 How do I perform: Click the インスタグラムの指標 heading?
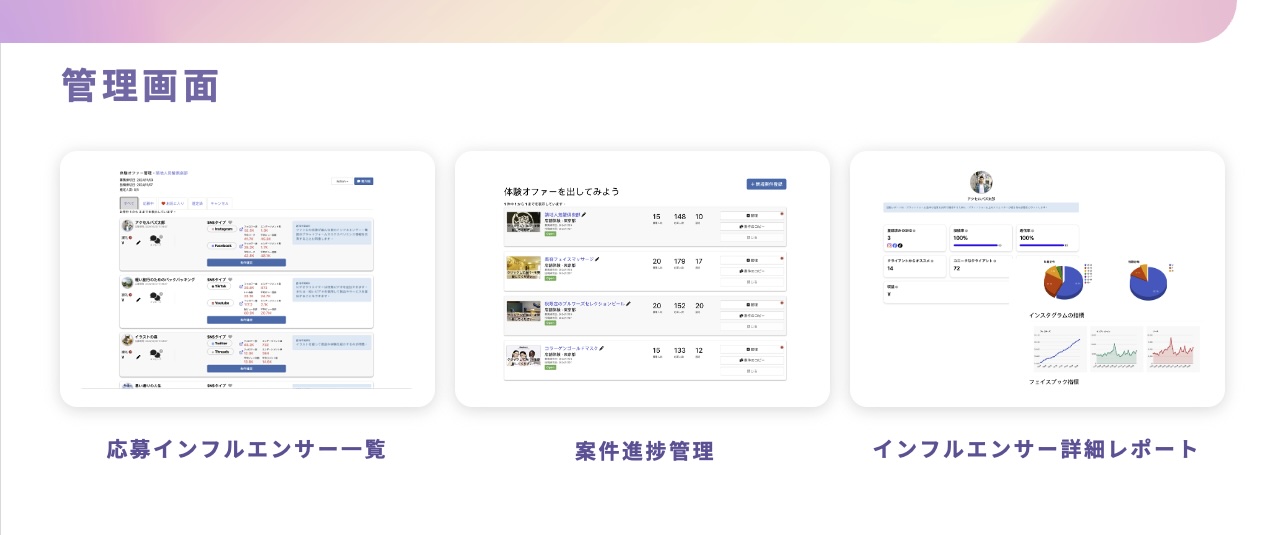[x=1056, y=315]
